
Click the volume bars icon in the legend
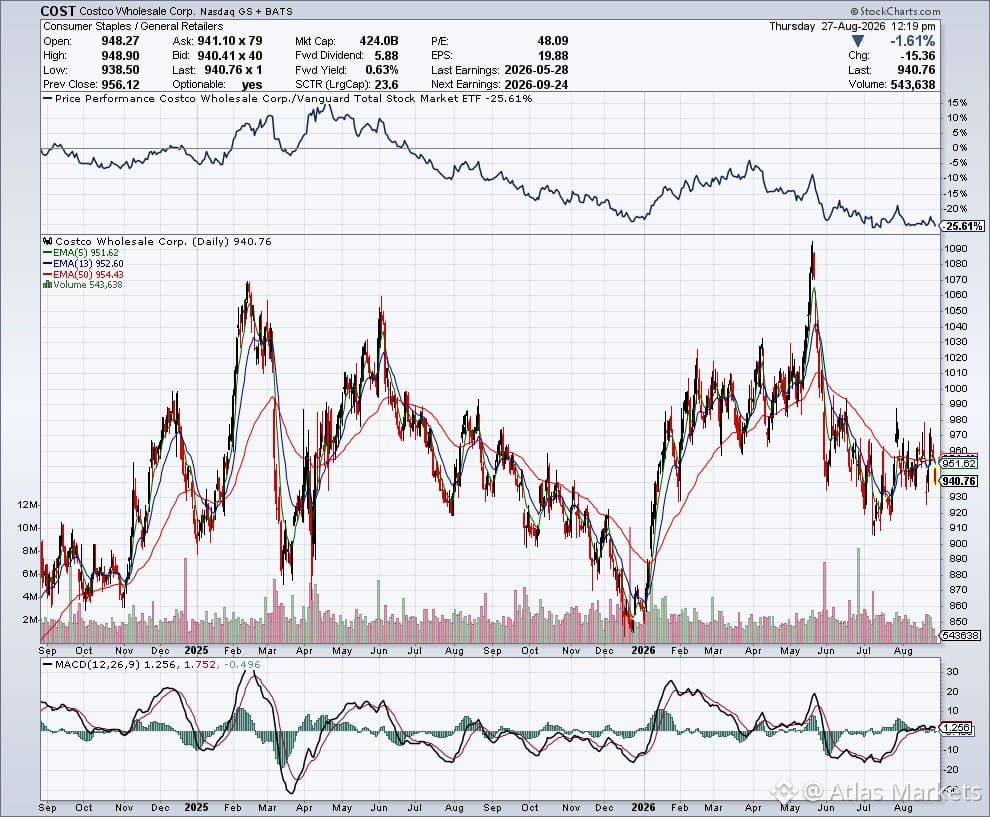tap(47, 285)
